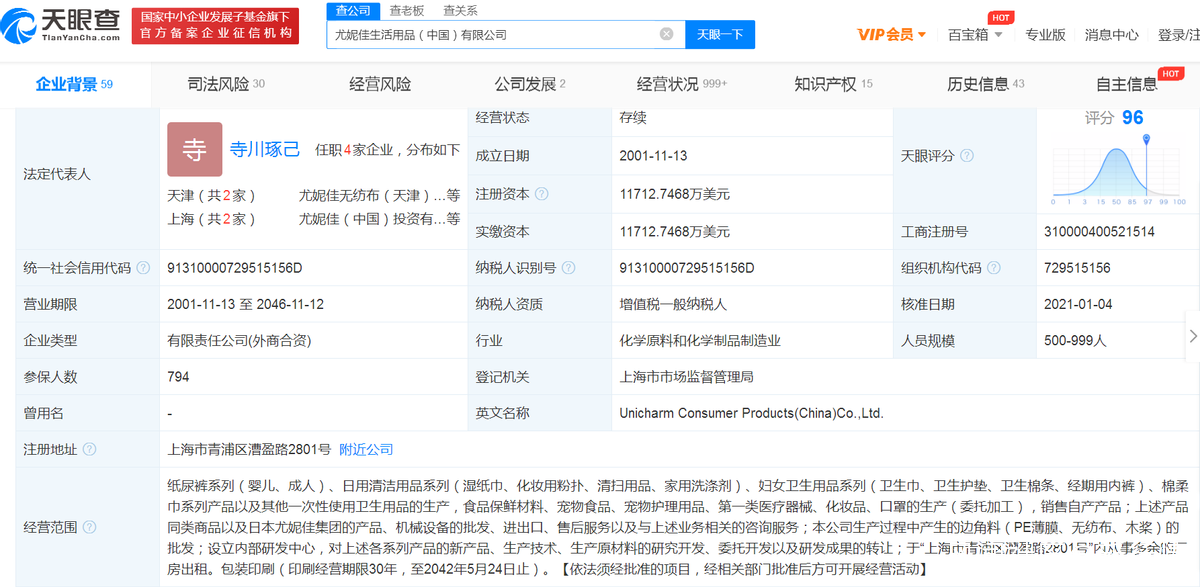
Task: Click help icon beside 统一社会信用代码
Action: coord(144,268)
